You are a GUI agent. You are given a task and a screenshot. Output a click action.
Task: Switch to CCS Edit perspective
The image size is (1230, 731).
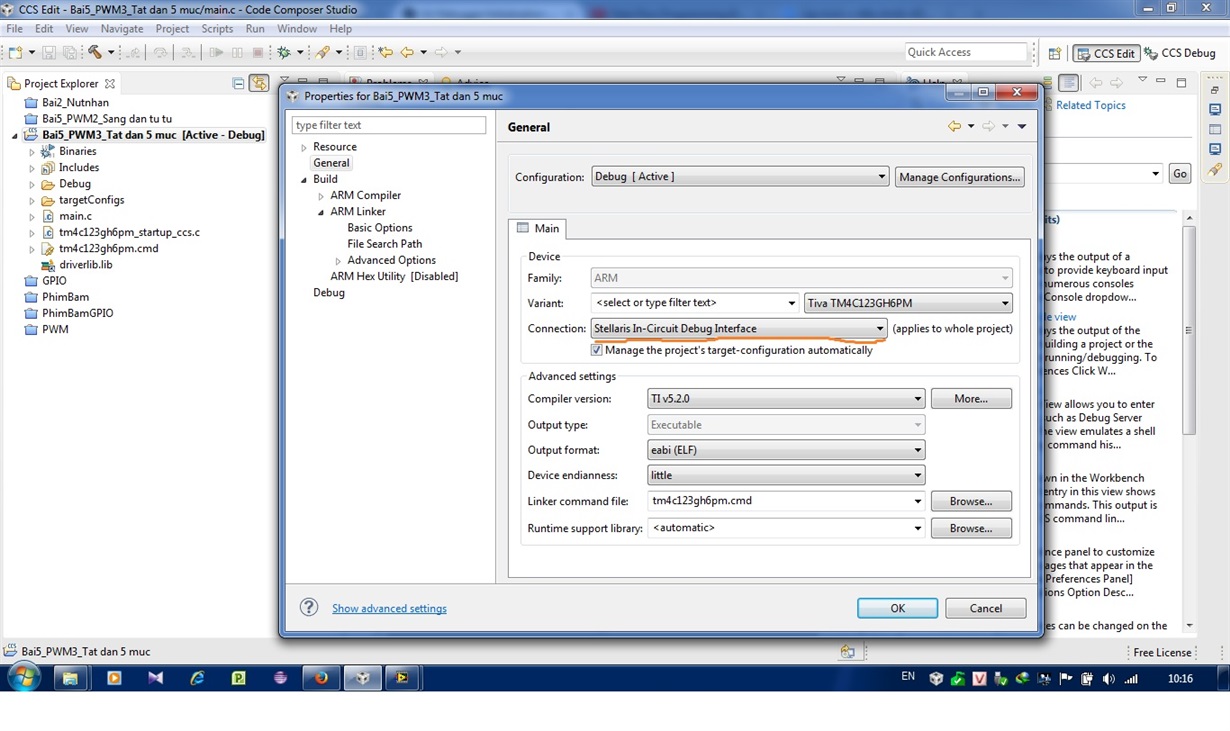tap(1105, 54)
